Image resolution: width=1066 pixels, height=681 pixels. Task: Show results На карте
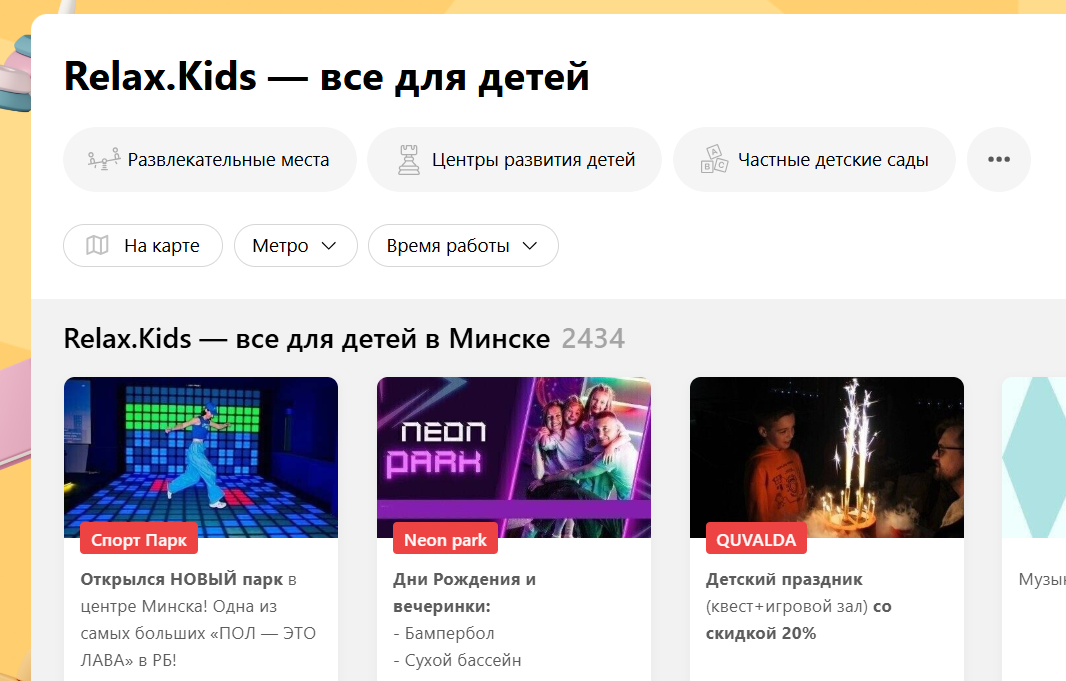[x=143, y=245]
